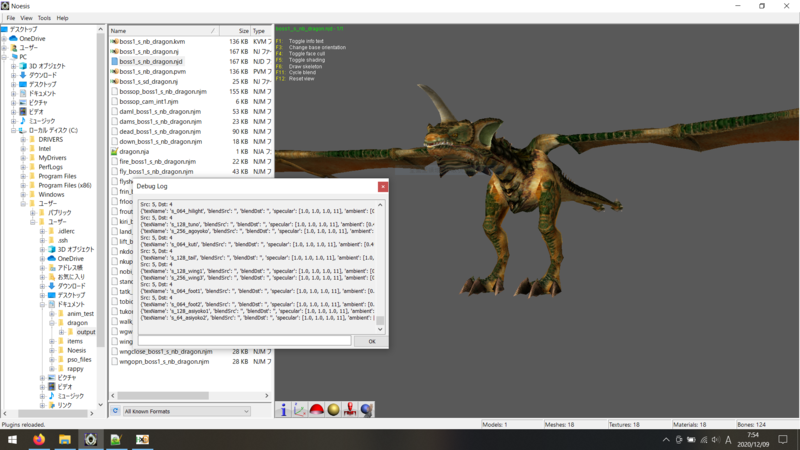Open the Windows Start menu

click(x=12, y=439)
